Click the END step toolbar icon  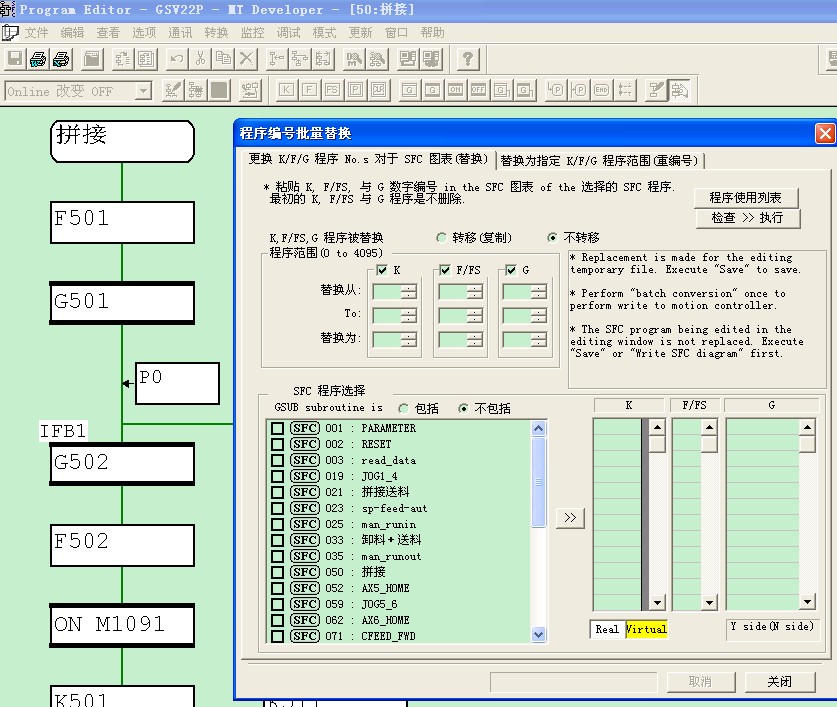[602, 91]
